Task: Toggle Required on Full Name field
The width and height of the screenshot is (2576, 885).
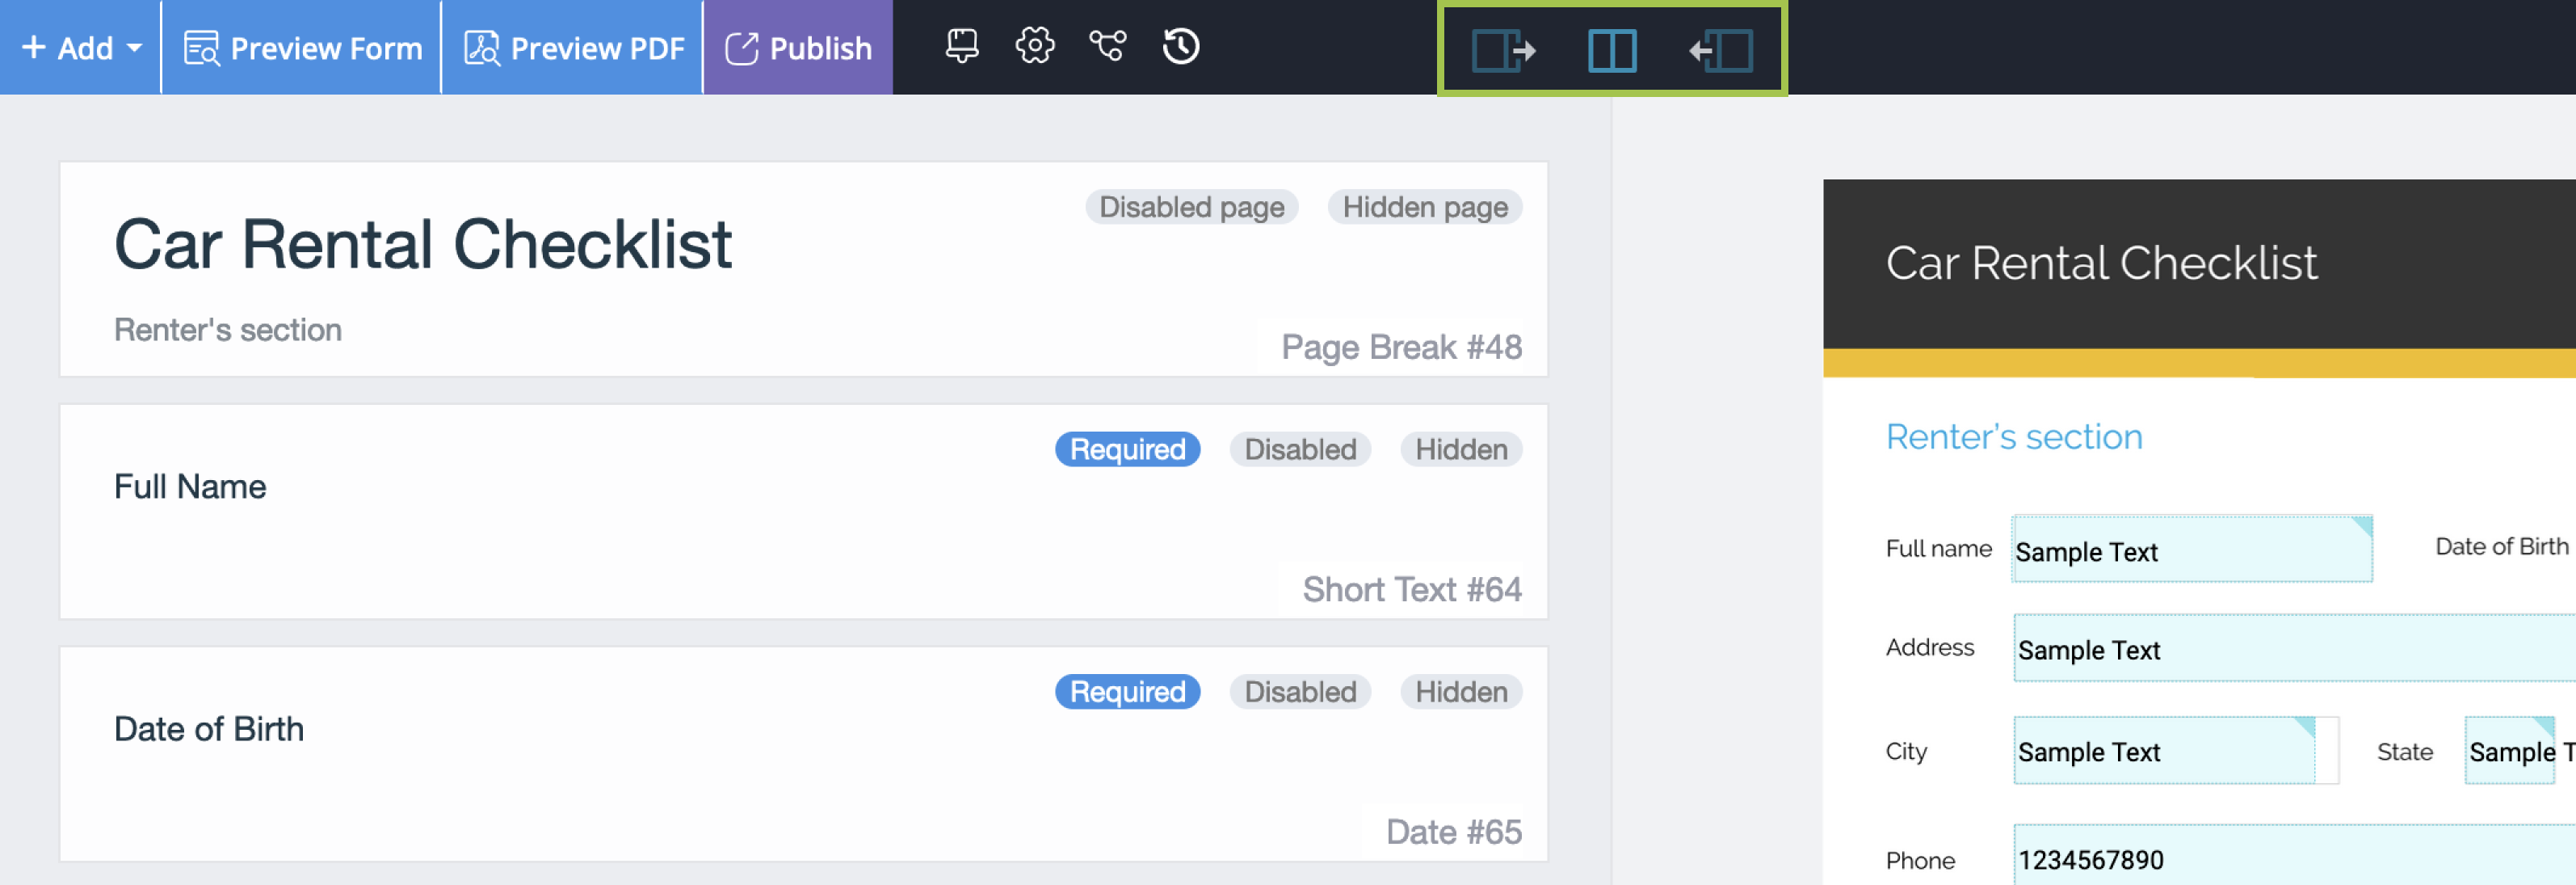Action: (x=1127, y=449)
